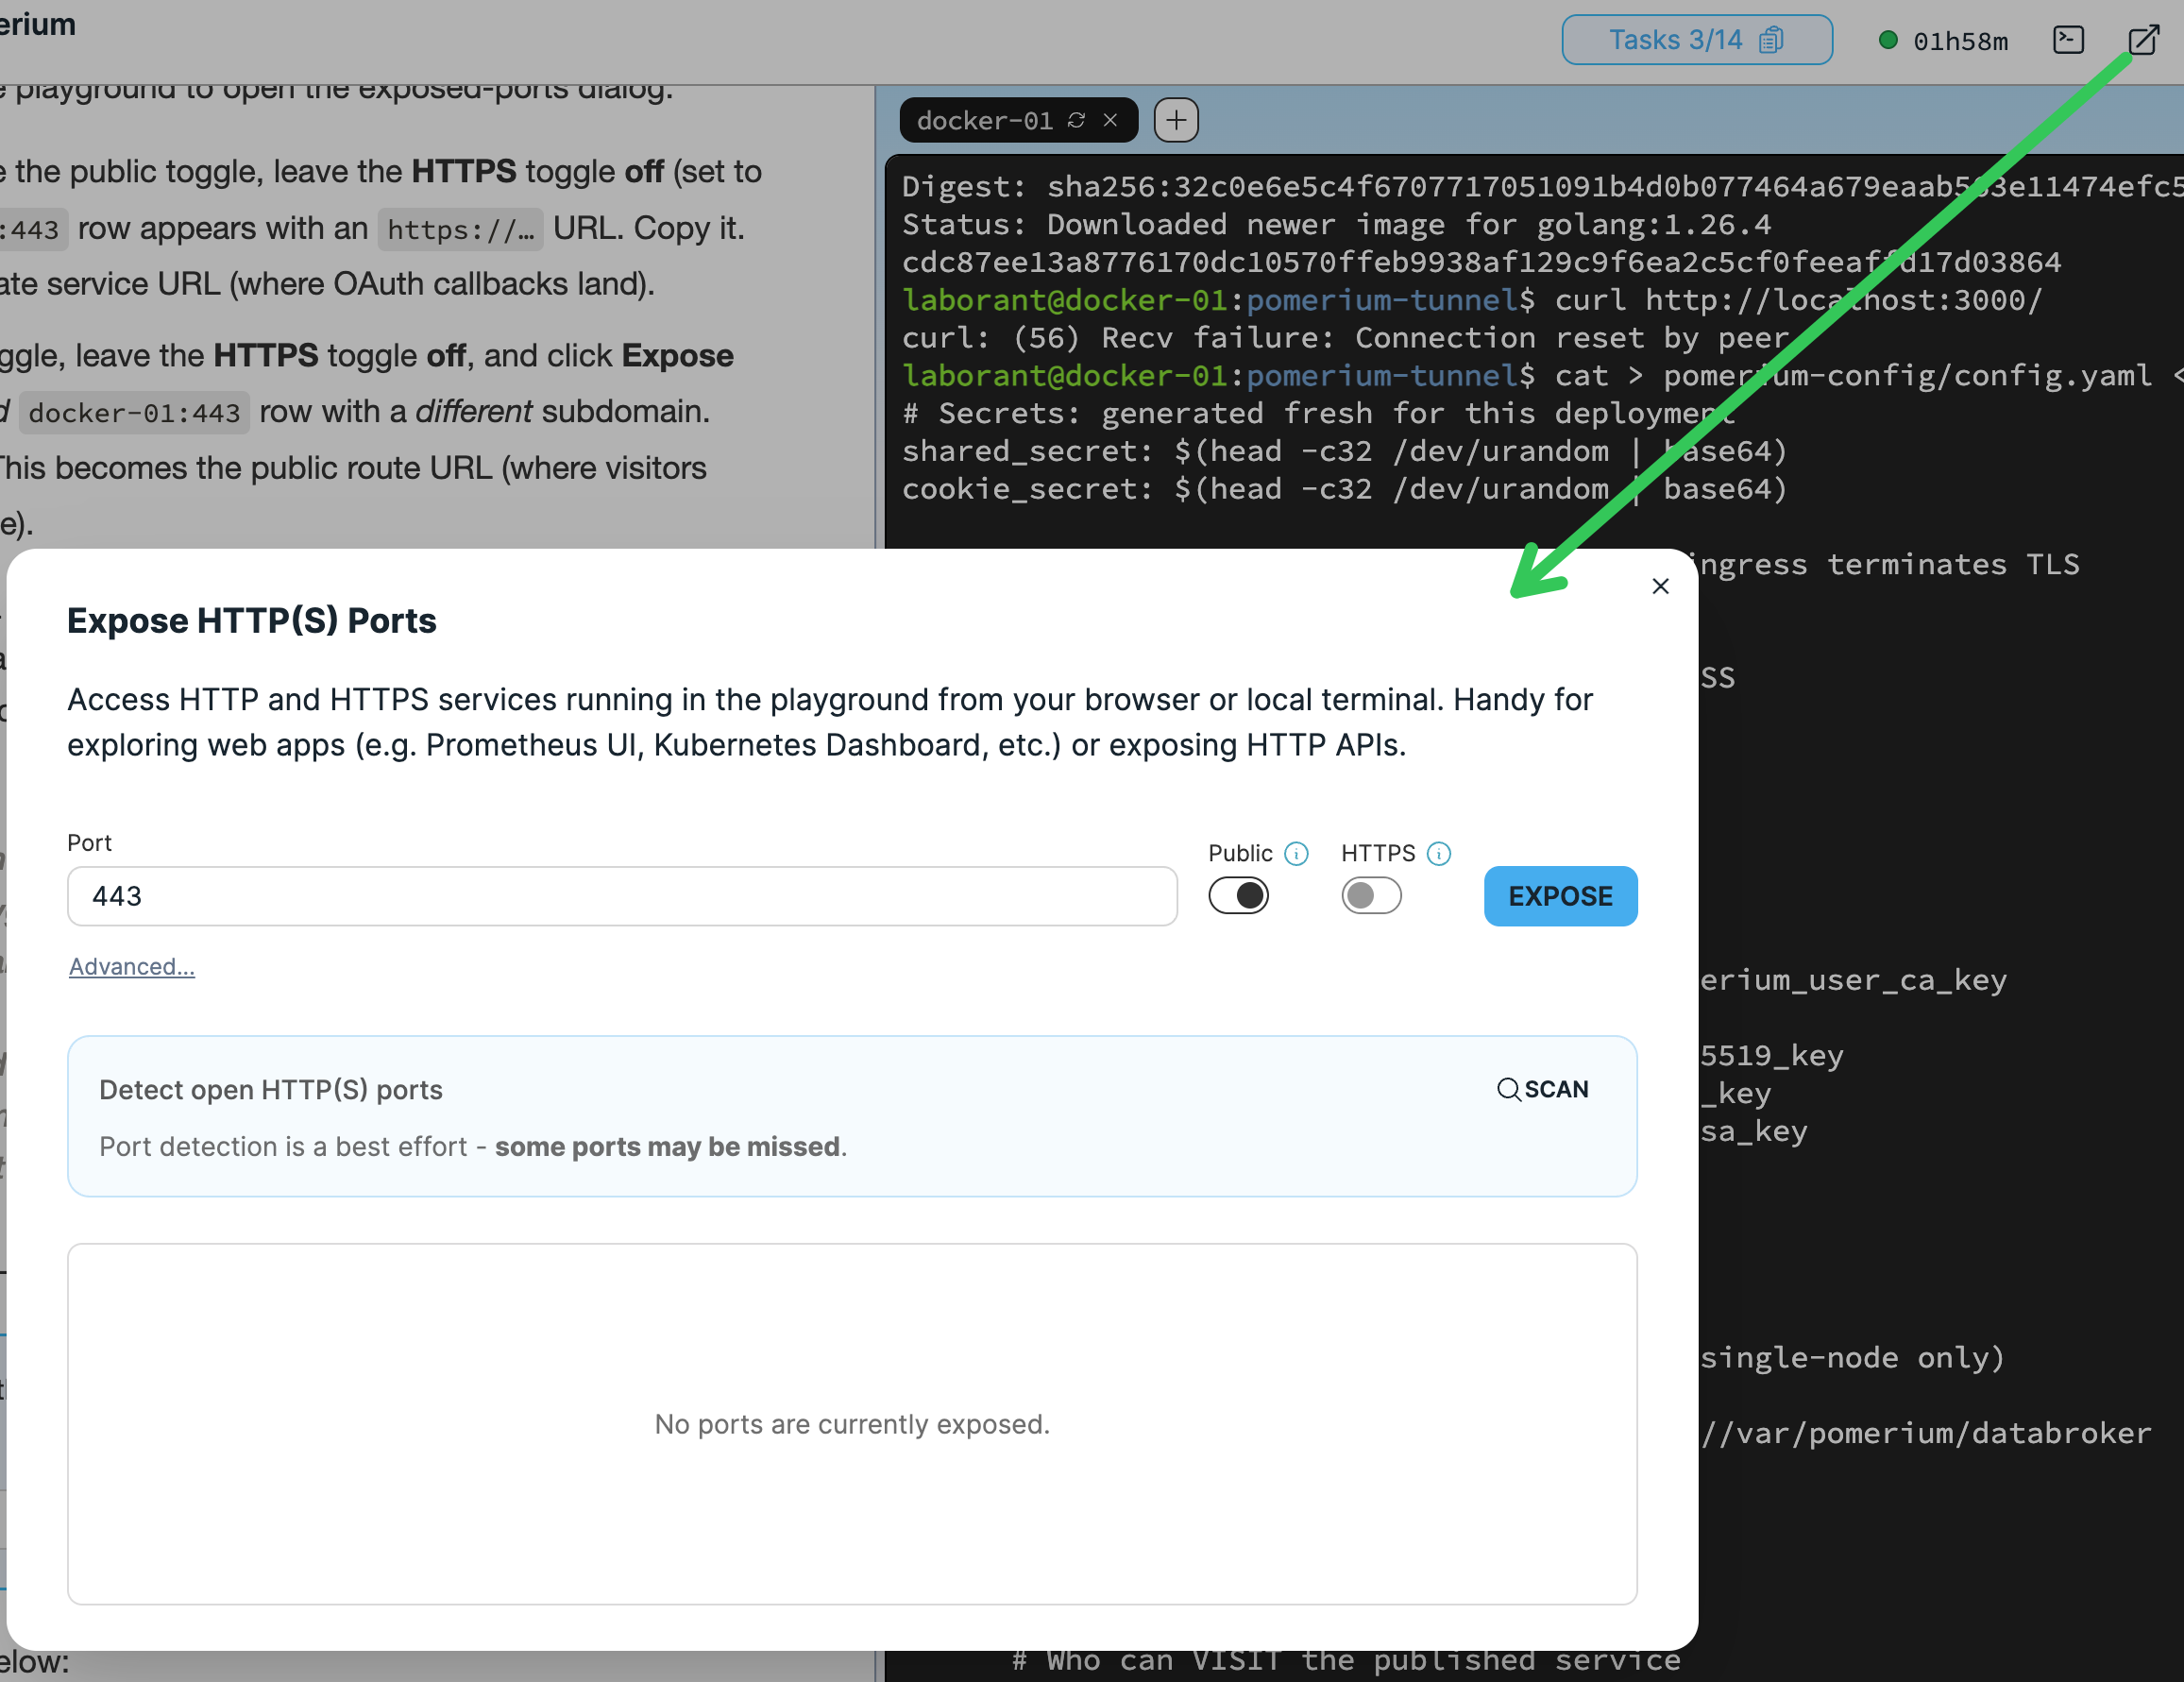Viewport: 2184px width, 1682px height.
Task: Click the https://… code snippet in instructions
Action: pos(460,229)
